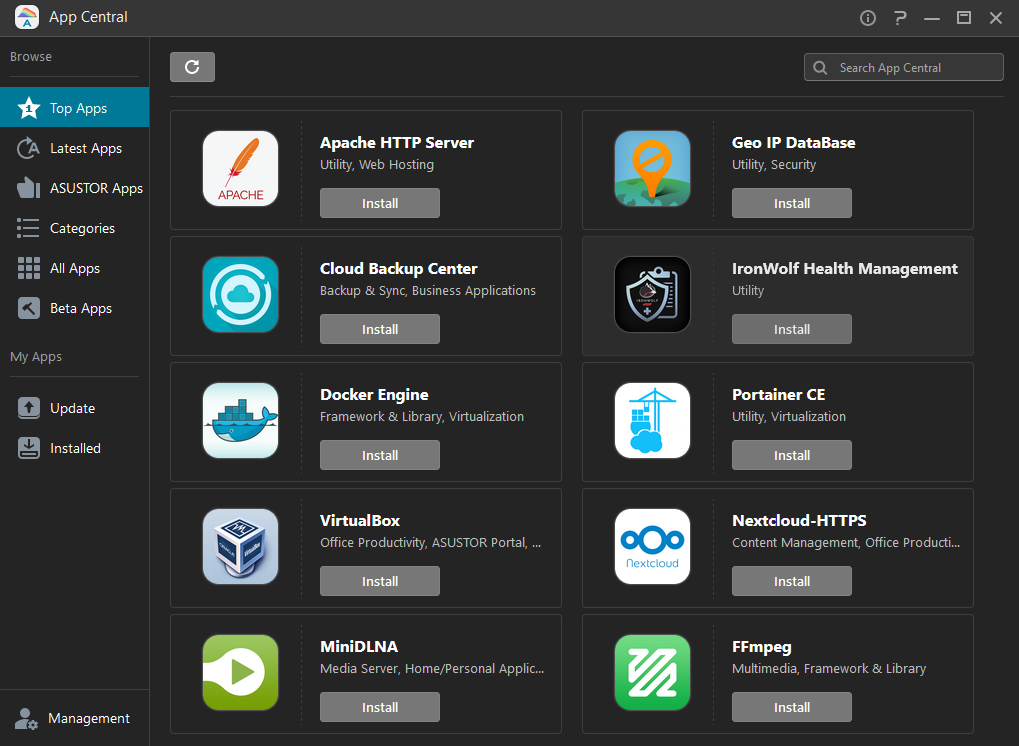Open the help question mark icon
Image resolution: width=1019 pixels, height=746 pixels.
pos(900,18)
